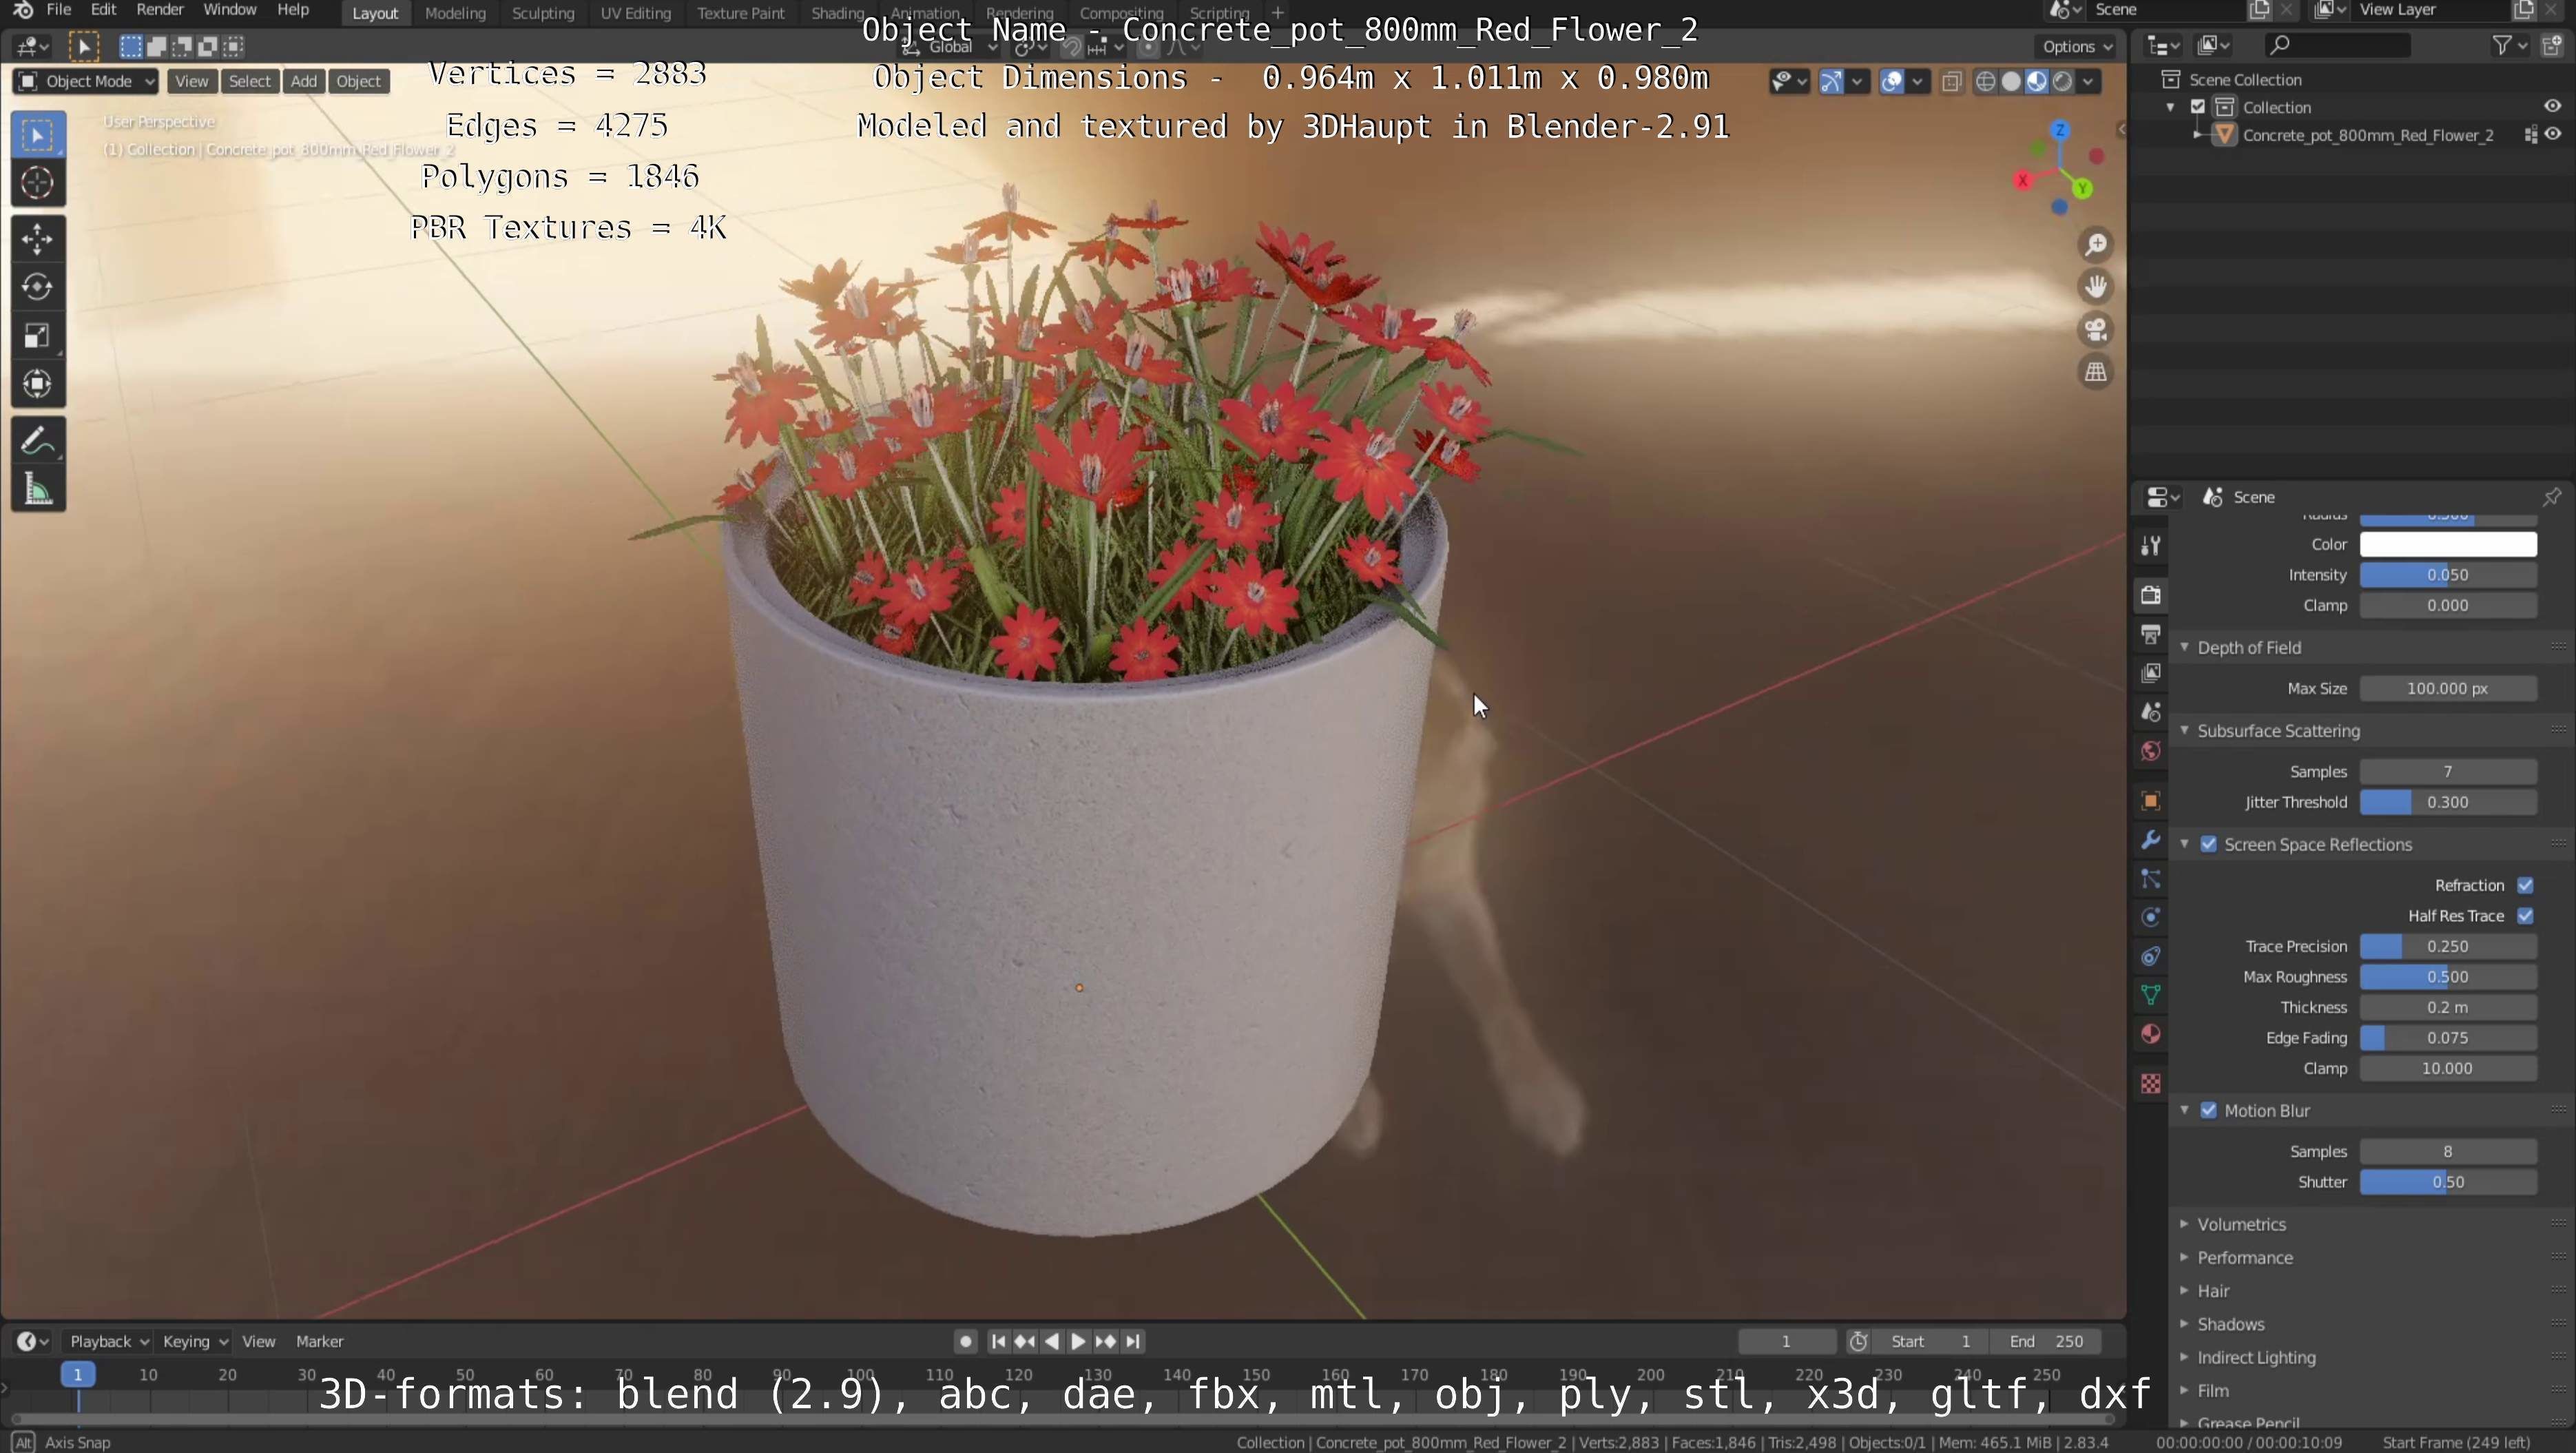Switch to the Texture Paint workspace tab

(x=740, y=13)
